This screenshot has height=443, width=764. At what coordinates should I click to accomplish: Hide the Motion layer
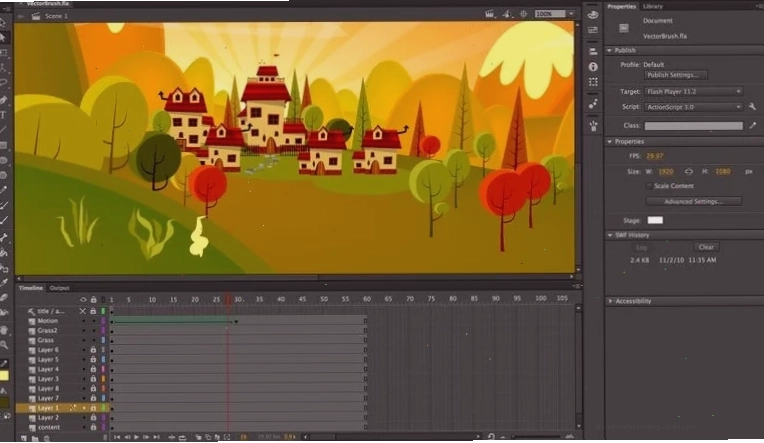[83, 321]
